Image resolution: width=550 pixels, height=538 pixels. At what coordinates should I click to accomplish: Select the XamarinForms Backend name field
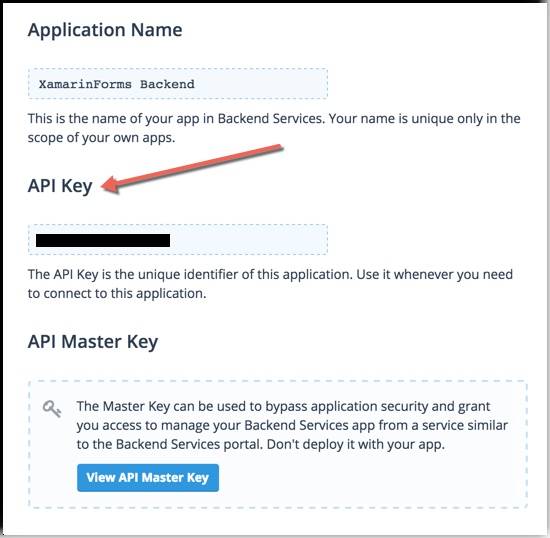coord(178,84)
